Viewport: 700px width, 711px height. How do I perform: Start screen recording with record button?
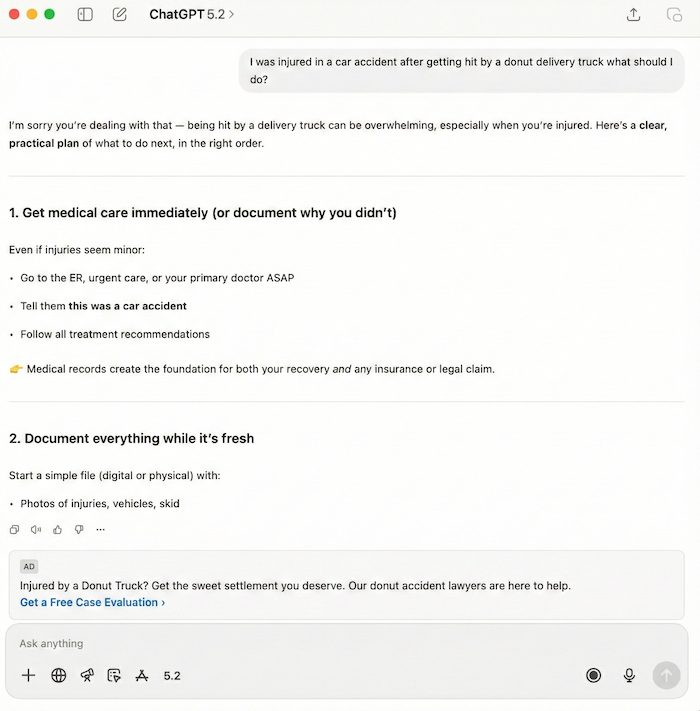[x=594, y=676]
